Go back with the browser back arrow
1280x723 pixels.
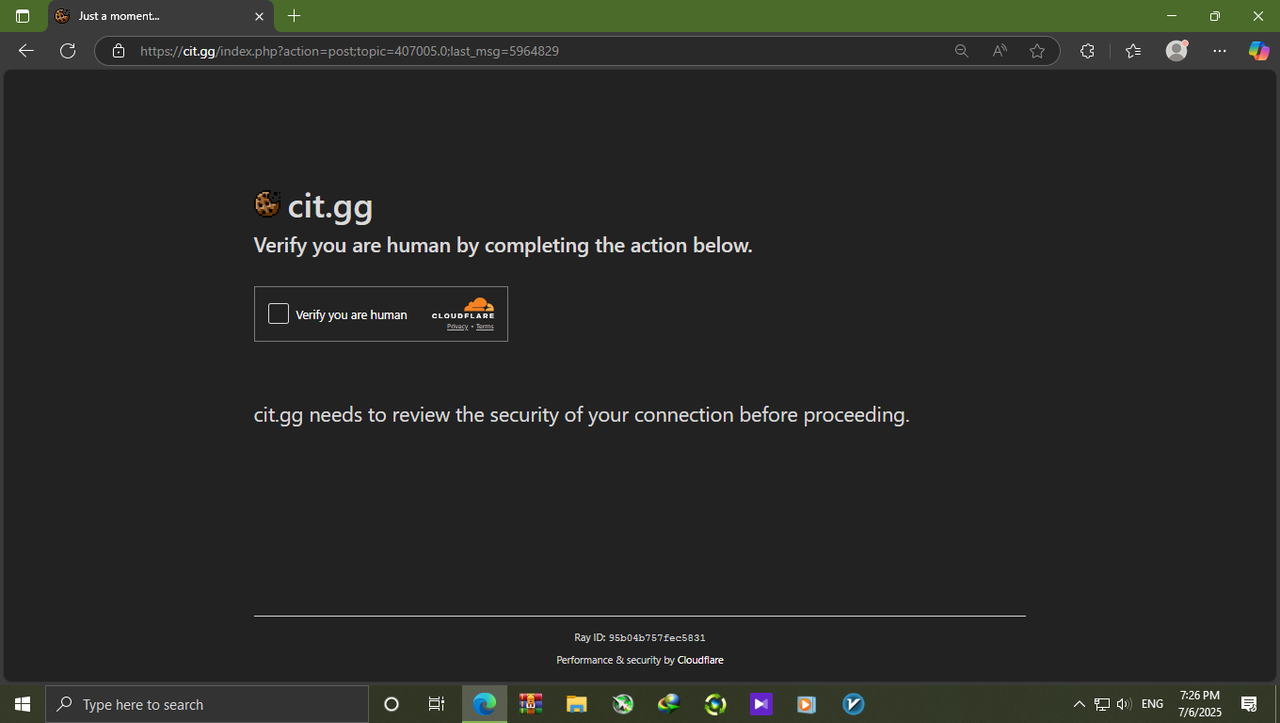(x=26, y=51)
